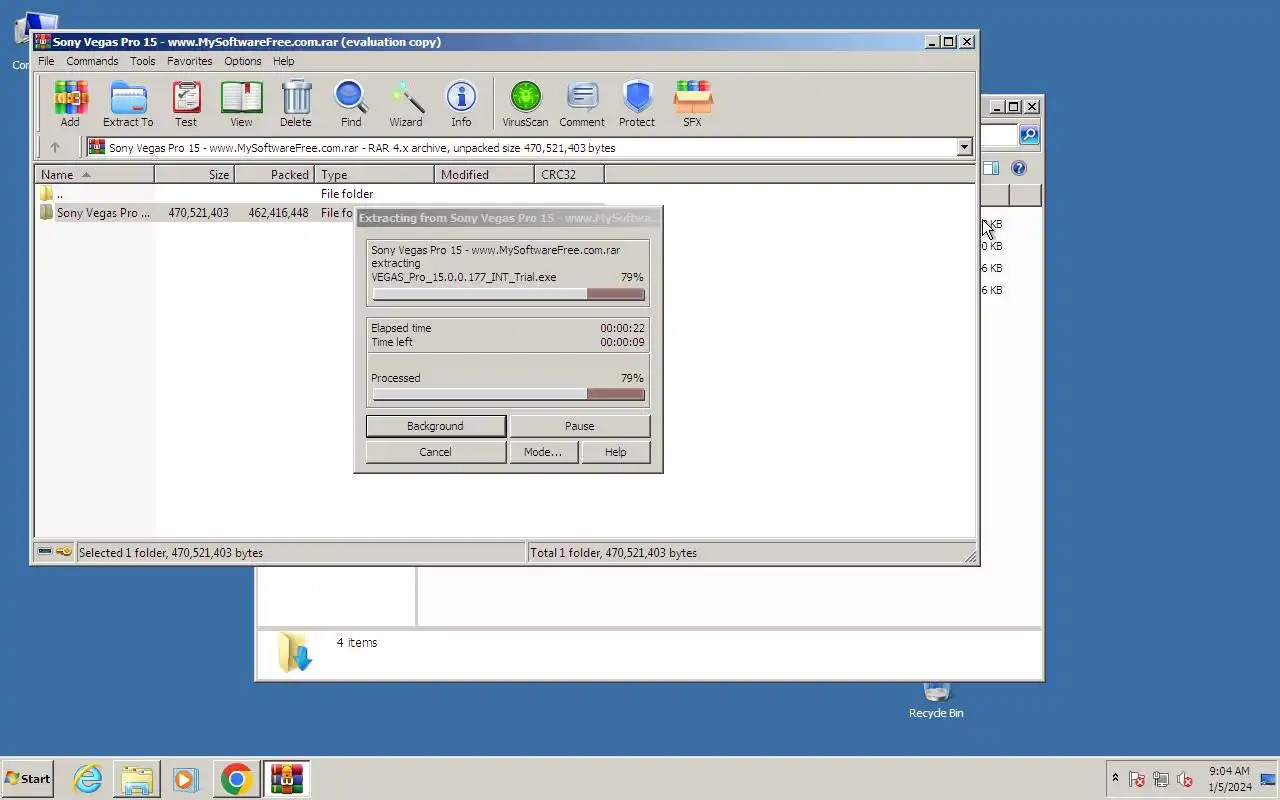
Task: Open Google Chrome from taskbar
Action: (x=236, y=779)
